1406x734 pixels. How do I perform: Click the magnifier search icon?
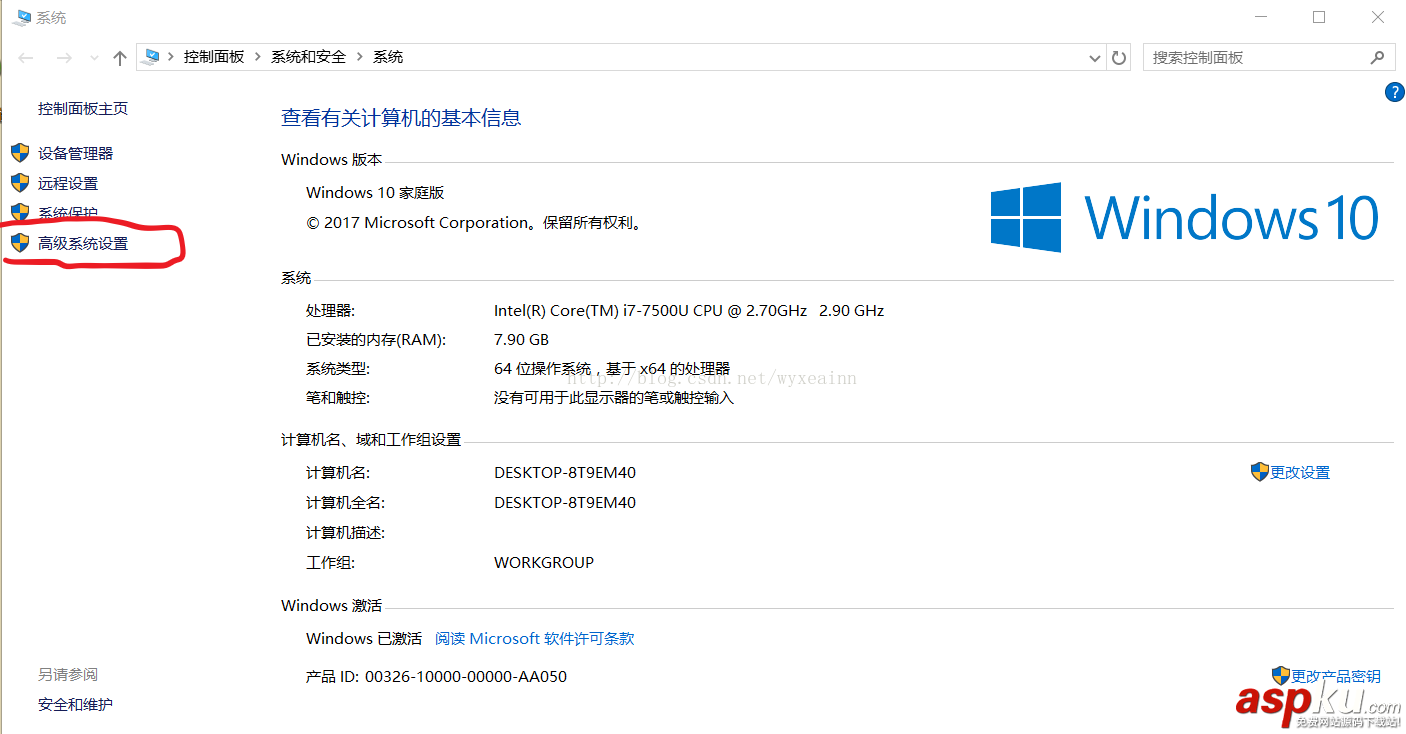[1377, 58]
